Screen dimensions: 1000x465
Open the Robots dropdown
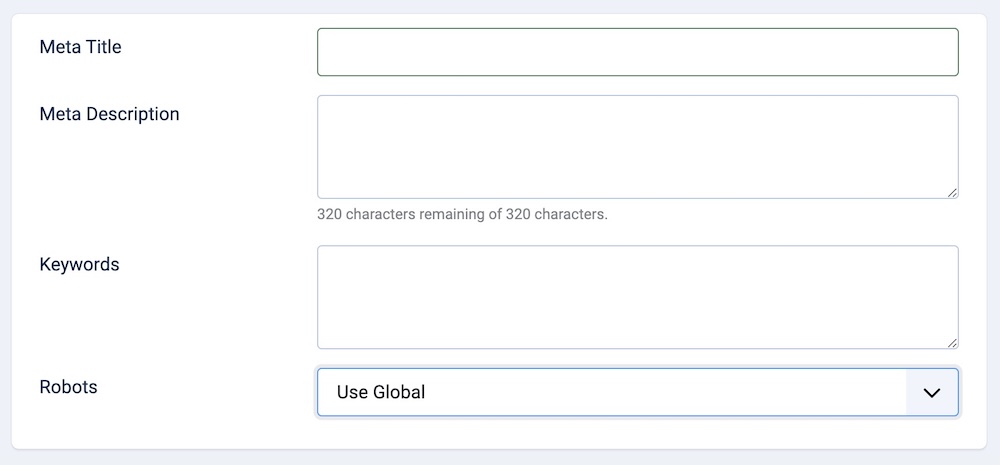click(637, 392)
